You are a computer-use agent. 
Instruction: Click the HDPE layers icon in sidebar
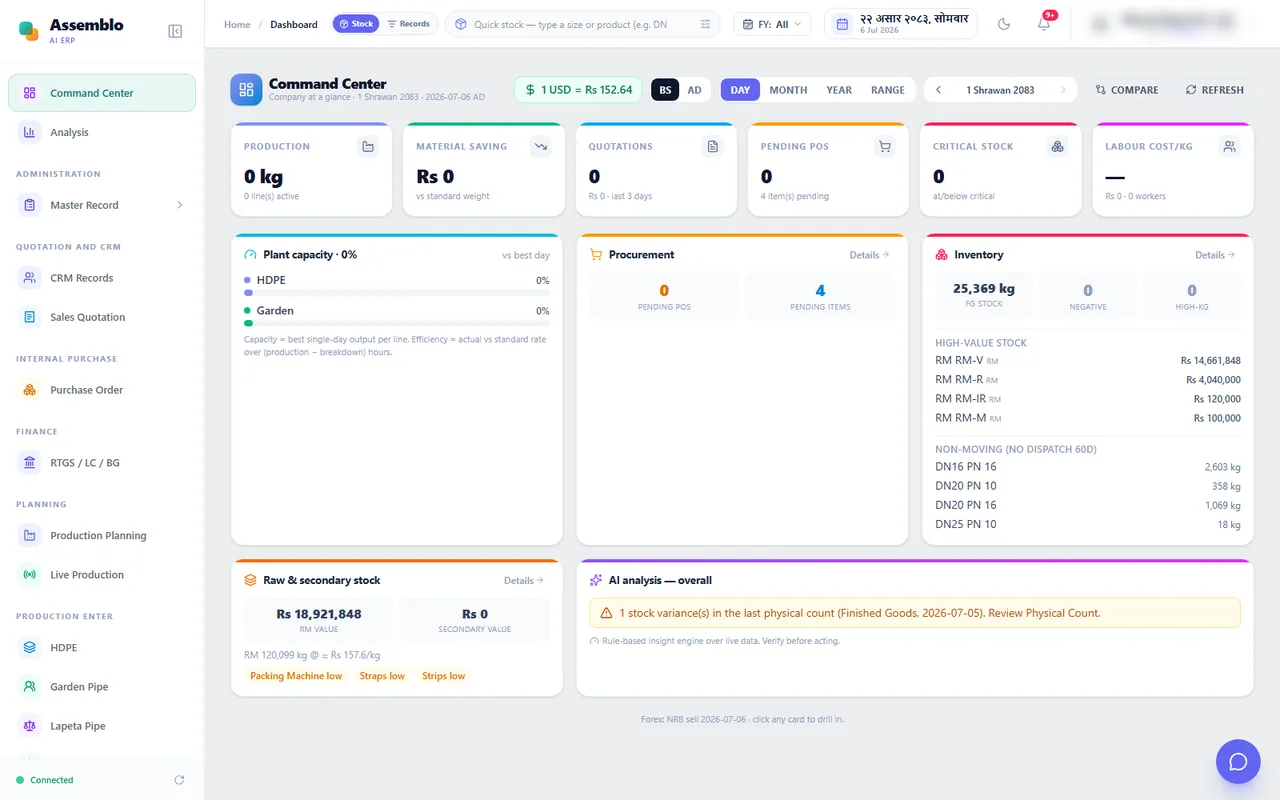tap(30, 647)
